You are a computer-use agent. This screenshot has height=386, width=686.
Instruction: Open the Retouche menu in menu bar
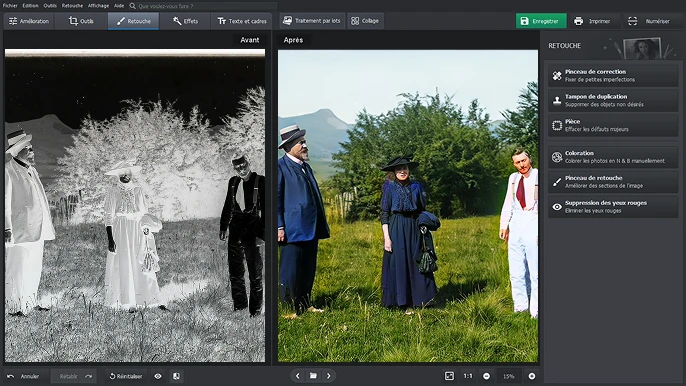point(72,6)
